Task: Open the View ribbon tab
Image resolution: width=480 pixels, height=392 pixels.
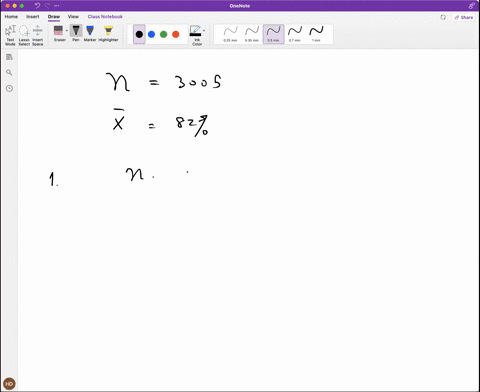Action: 73,17
